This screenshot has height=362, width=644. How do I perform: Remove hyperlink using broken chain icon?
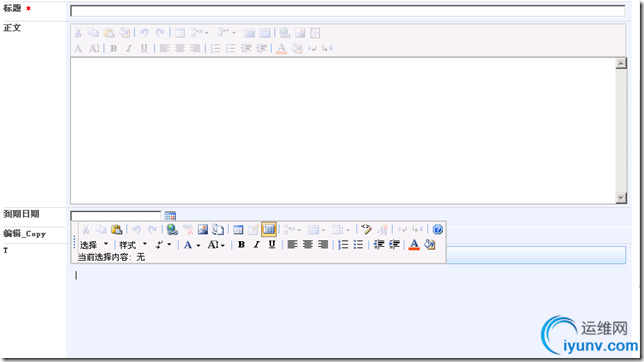pyautogui.click(x=188, y=229)
